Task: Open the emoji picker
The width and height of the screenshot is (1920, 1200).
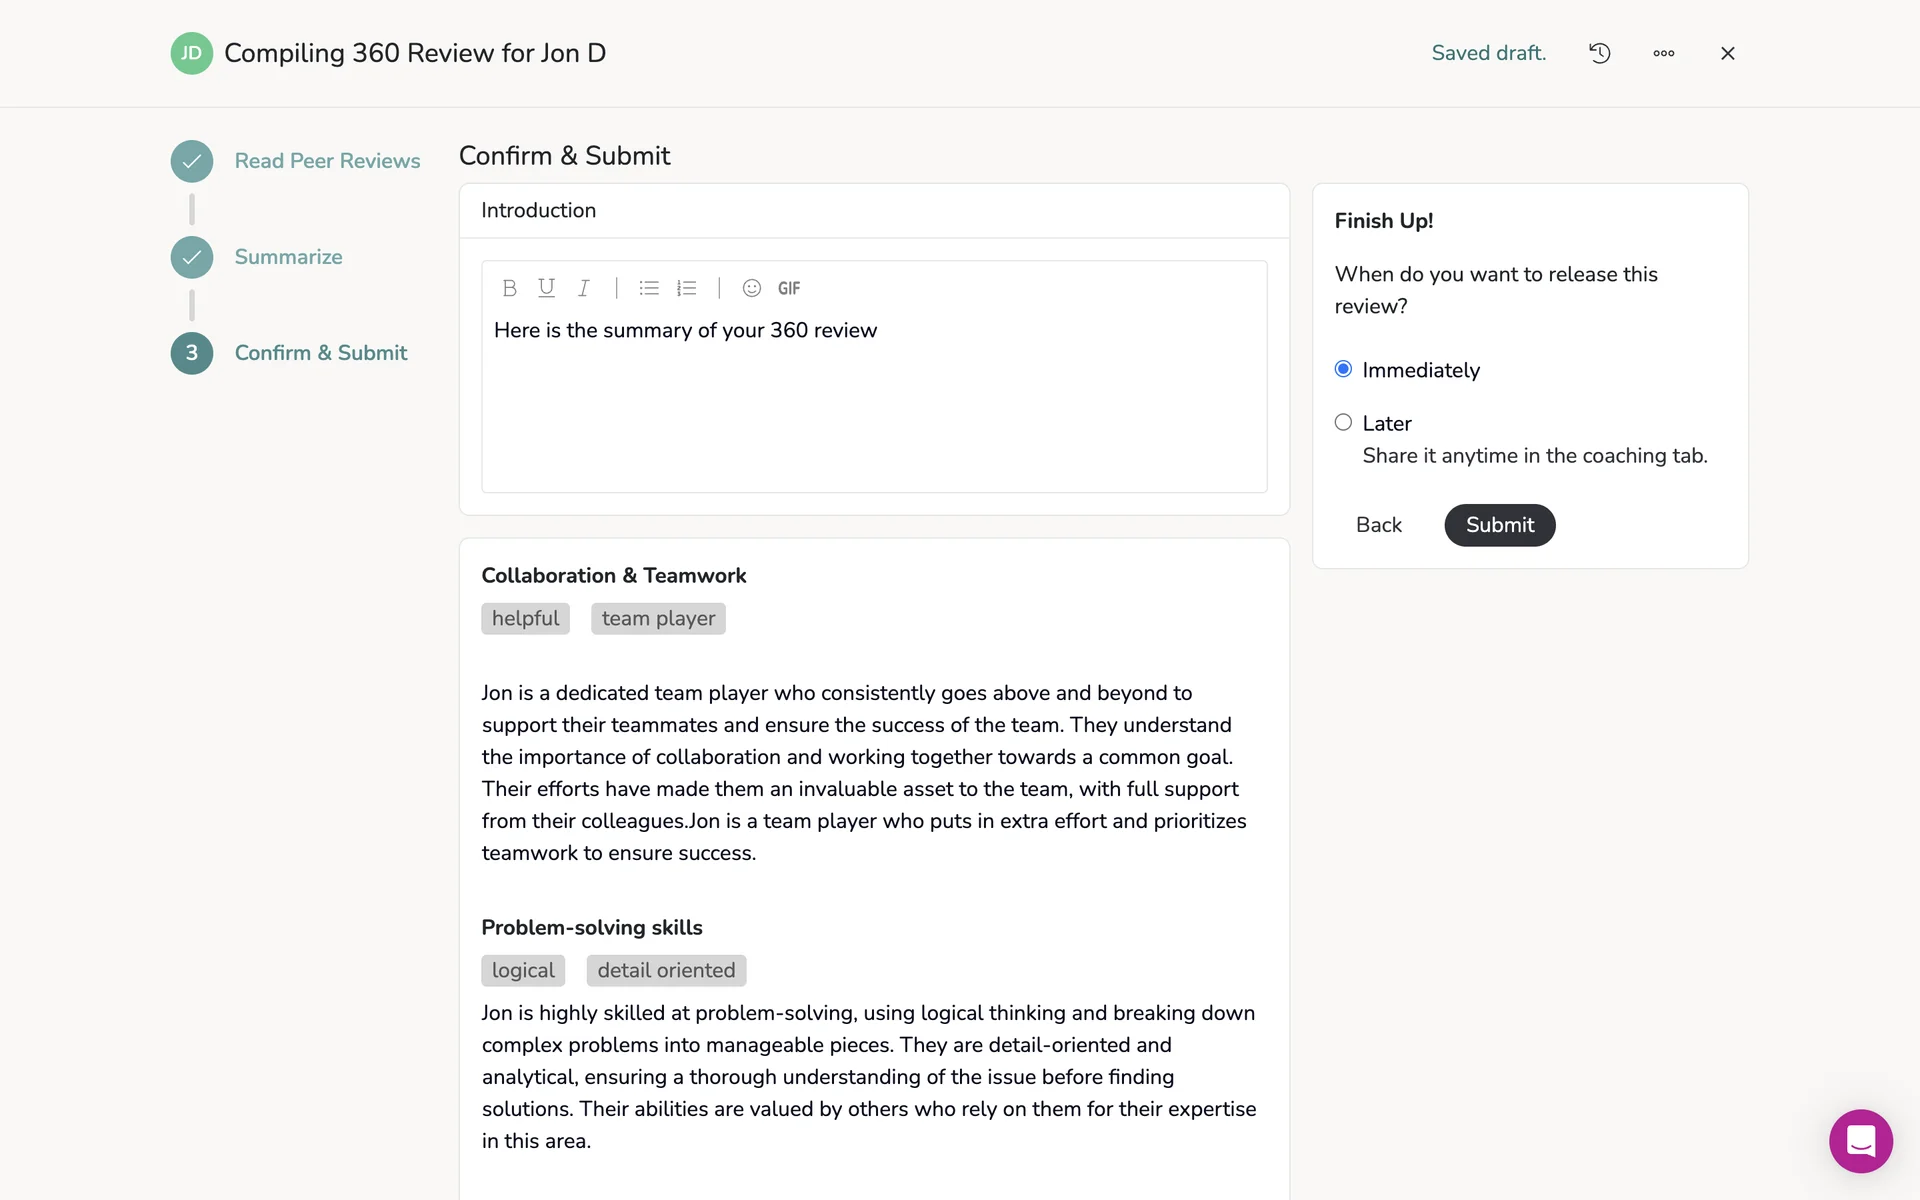Action: (752, 288)
